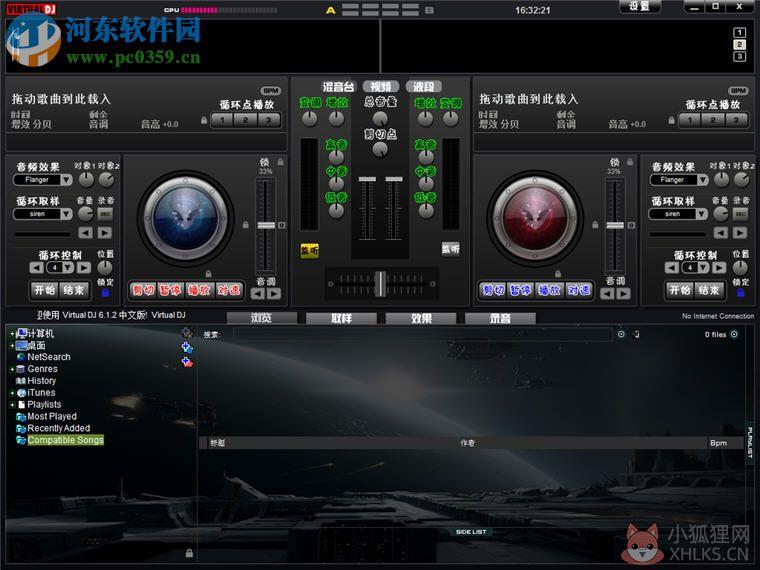Start left deck playback with 播放

pos(199,290)
